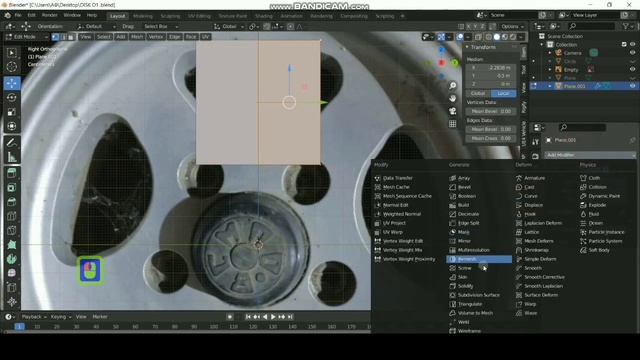Open the Mesh menu in the viewport header
640x360 pixels.
137,37
